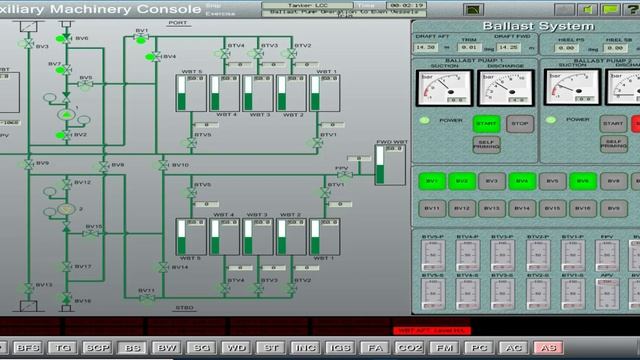Viewport: 640px width, 360px height.
Task: Toggle the BV13 push button in control panel
Action: point(492,208)
